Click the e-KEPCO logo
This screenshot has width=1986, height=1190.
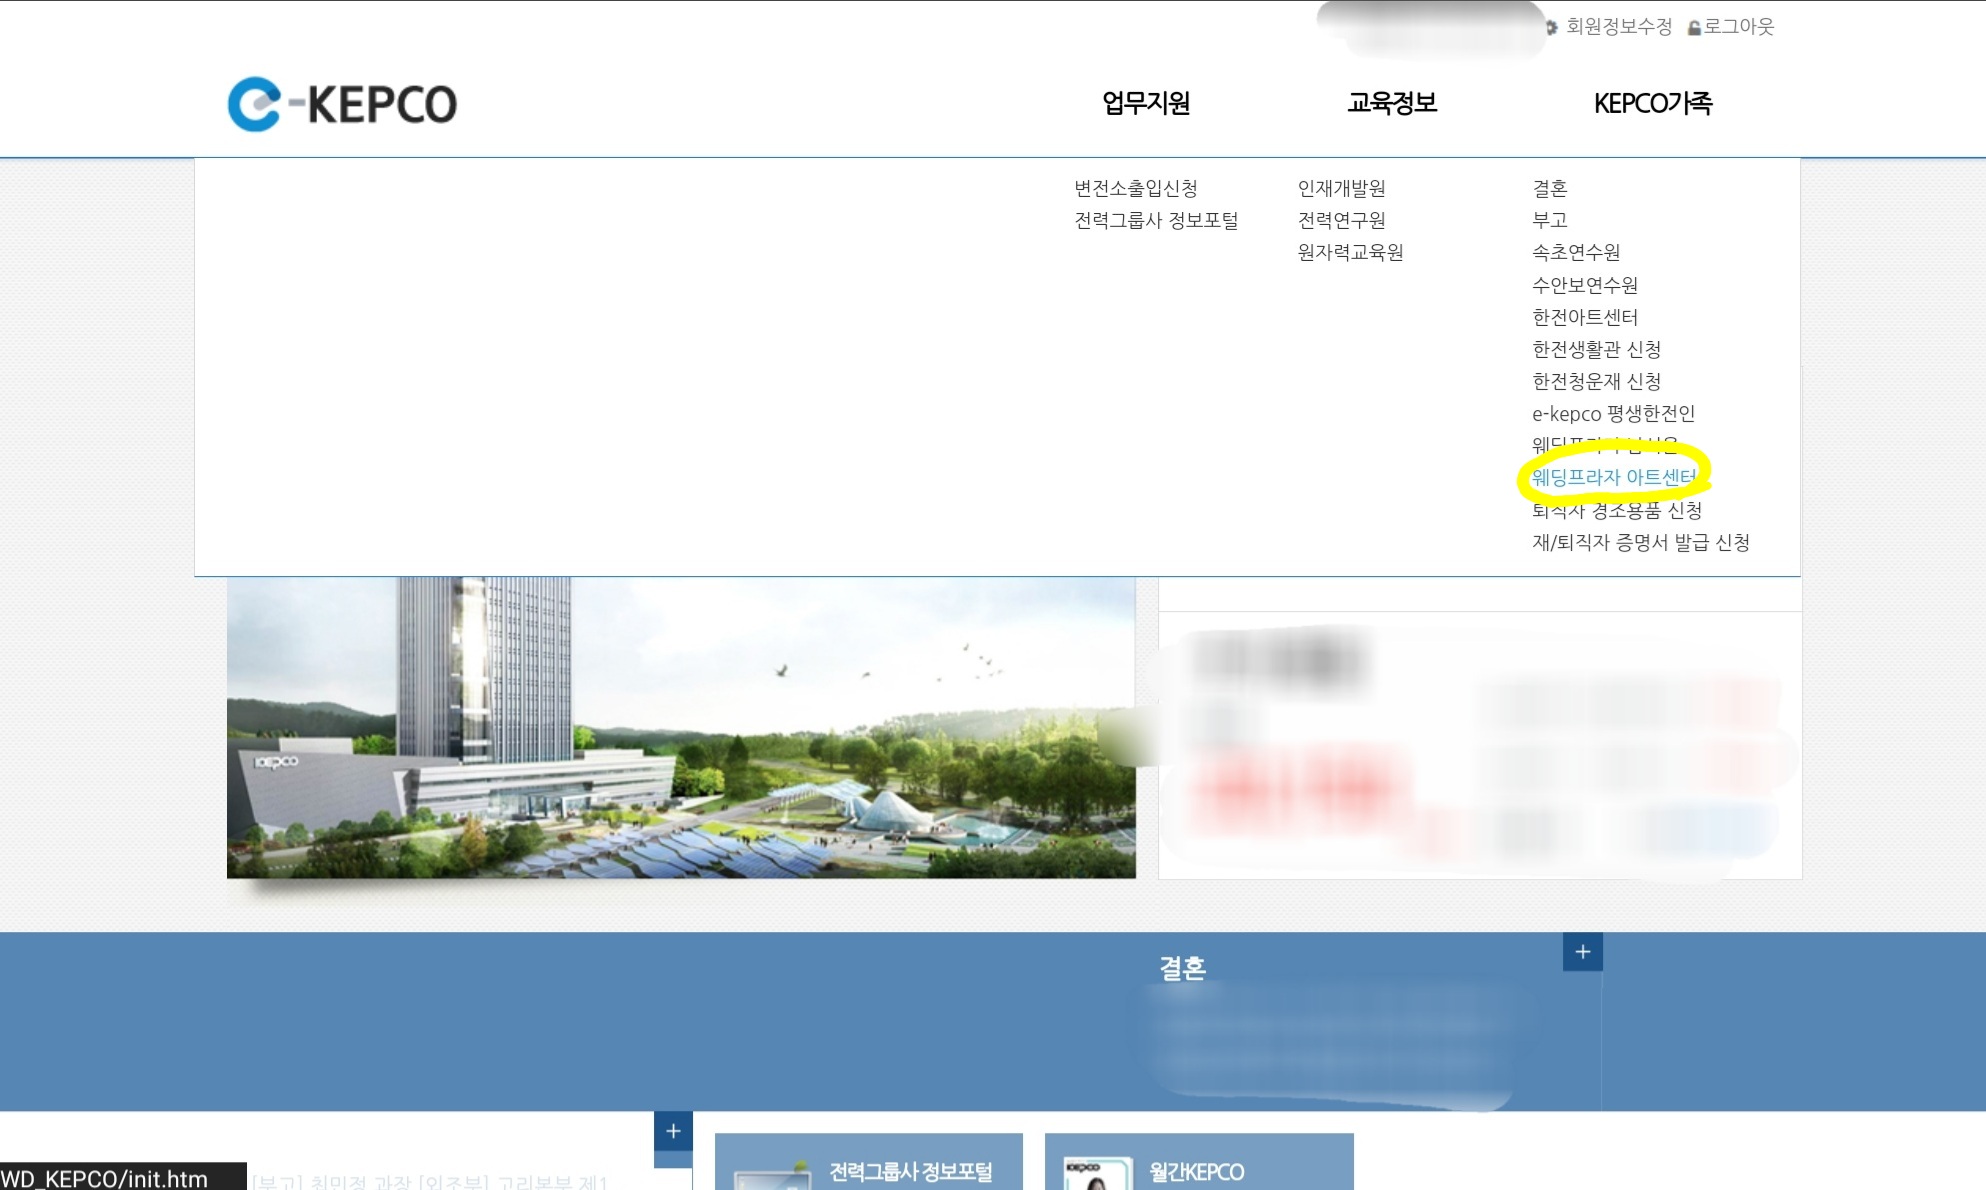[342, 104]
